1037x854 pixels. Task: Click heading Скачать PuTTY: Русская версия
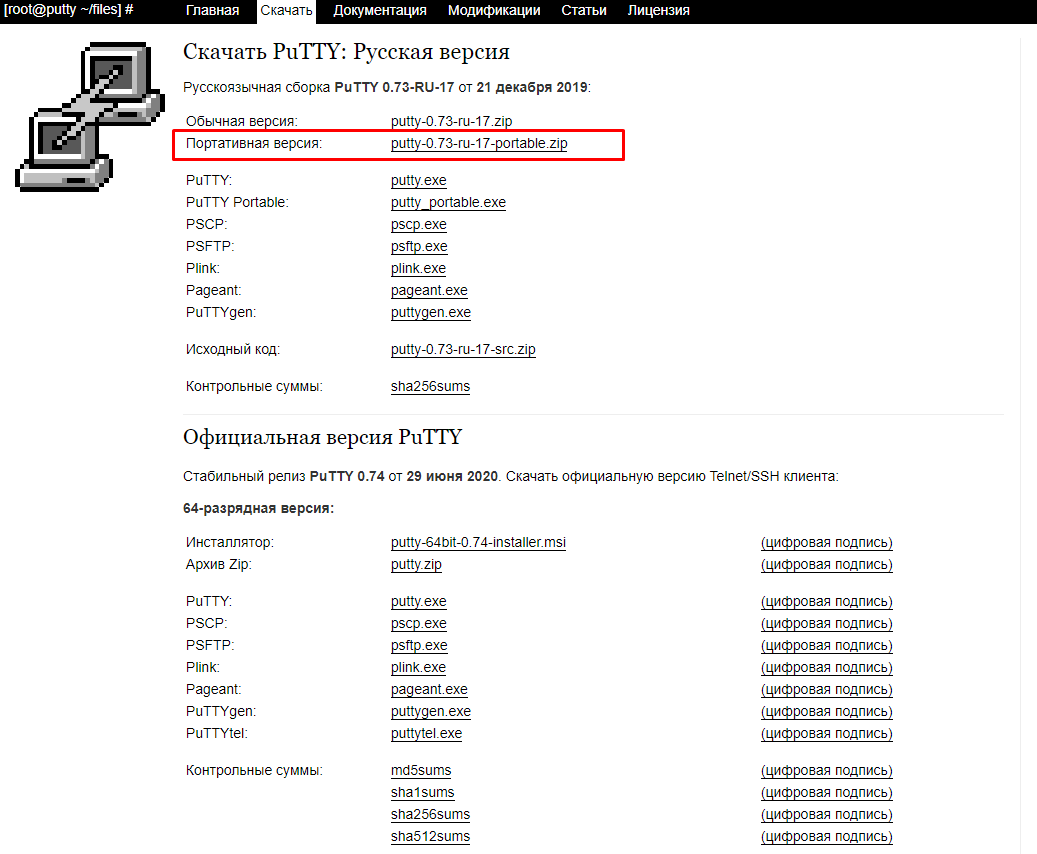point(346,52)
